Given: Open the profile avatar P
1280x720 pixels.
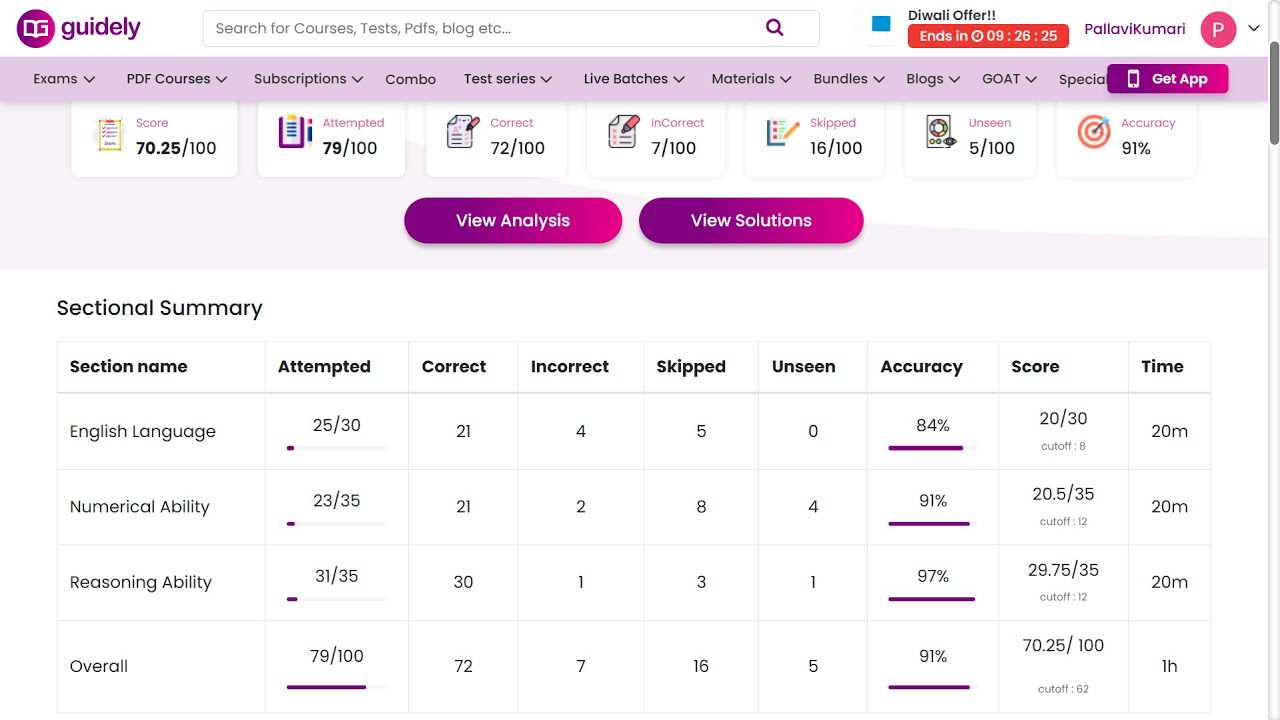Looking at the screenshot, I should [x=1218, y=29].
